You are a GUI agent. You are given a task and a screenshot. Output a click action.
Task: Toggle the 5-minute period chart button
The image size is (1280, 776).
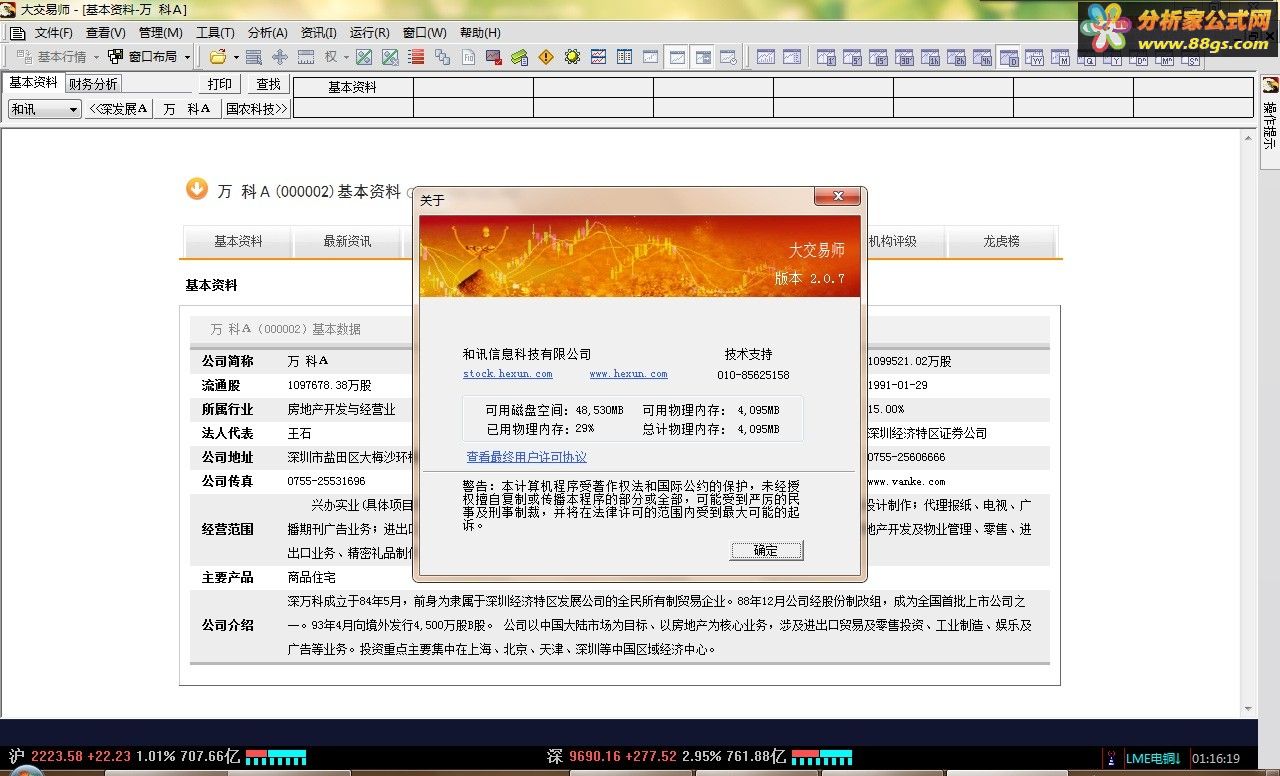coord(852,58)
